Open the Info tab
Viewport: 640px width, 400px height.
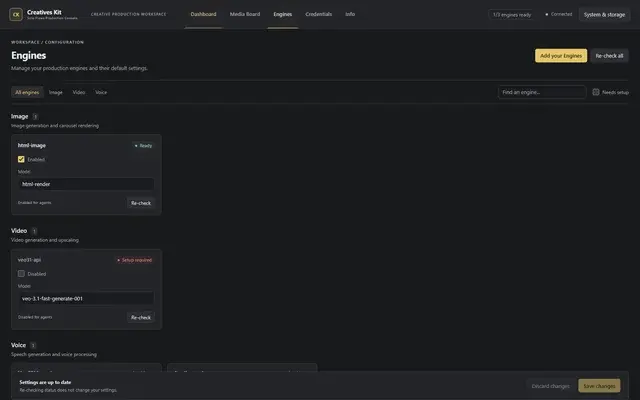tap(350, 14)
